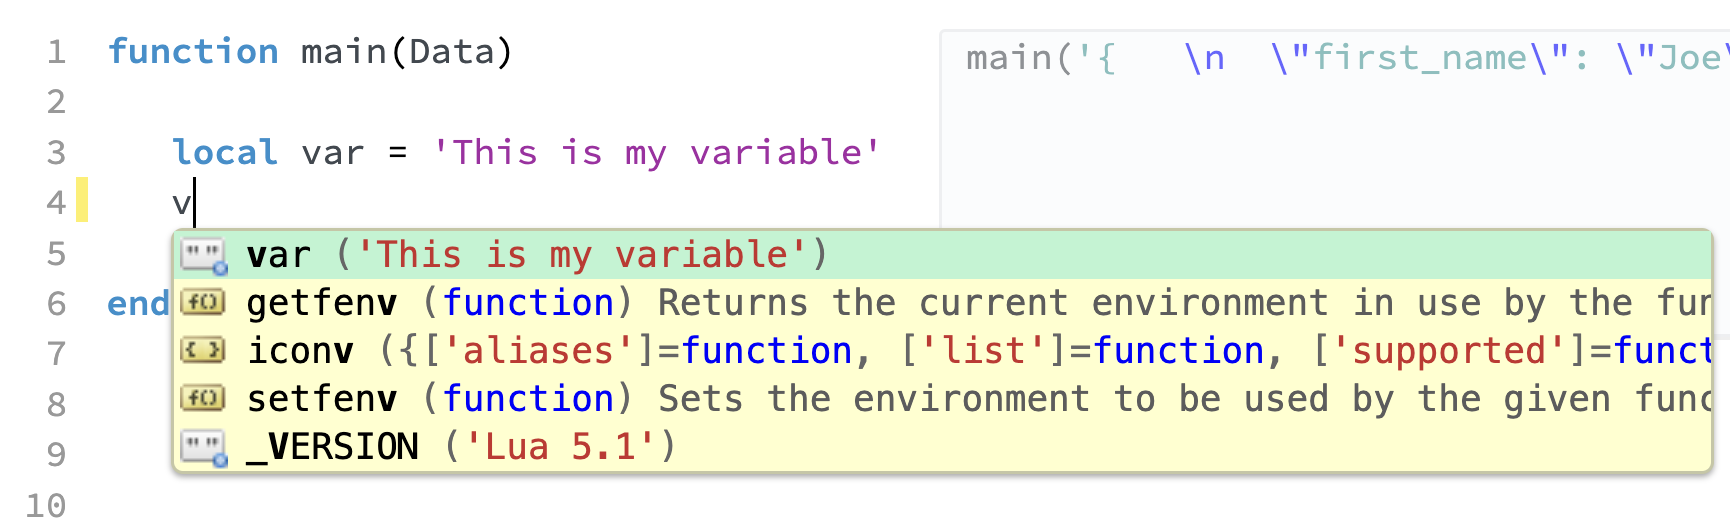This screenshot has width=1730, height=528.
Task: Click the function icon next to setfenv
Action: 203,399
